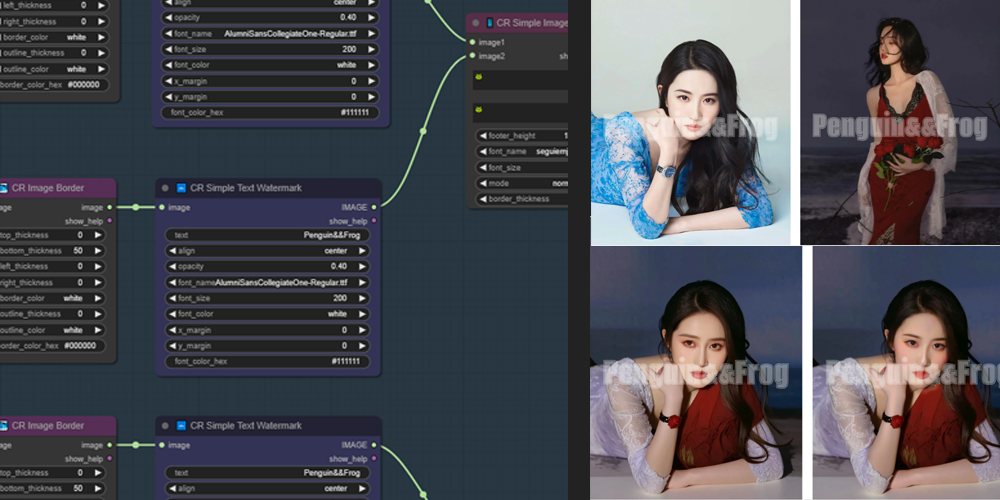Collapse the middle CR Simple Text Watermark node via its gray dot
Image resolution: width=1000 pixels, height=500 pixels.
pos(165,188)
